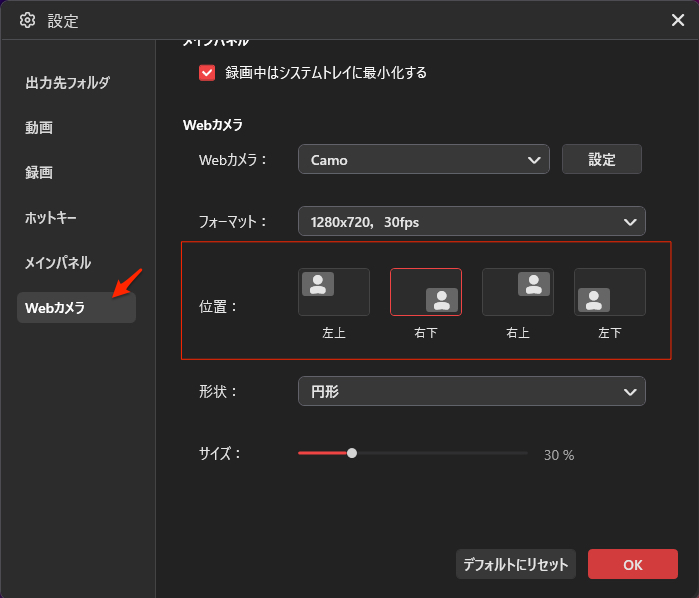Confirm settings with the red OK button
699x598 pixels.
pyautogui.click(x=632, y=564)
